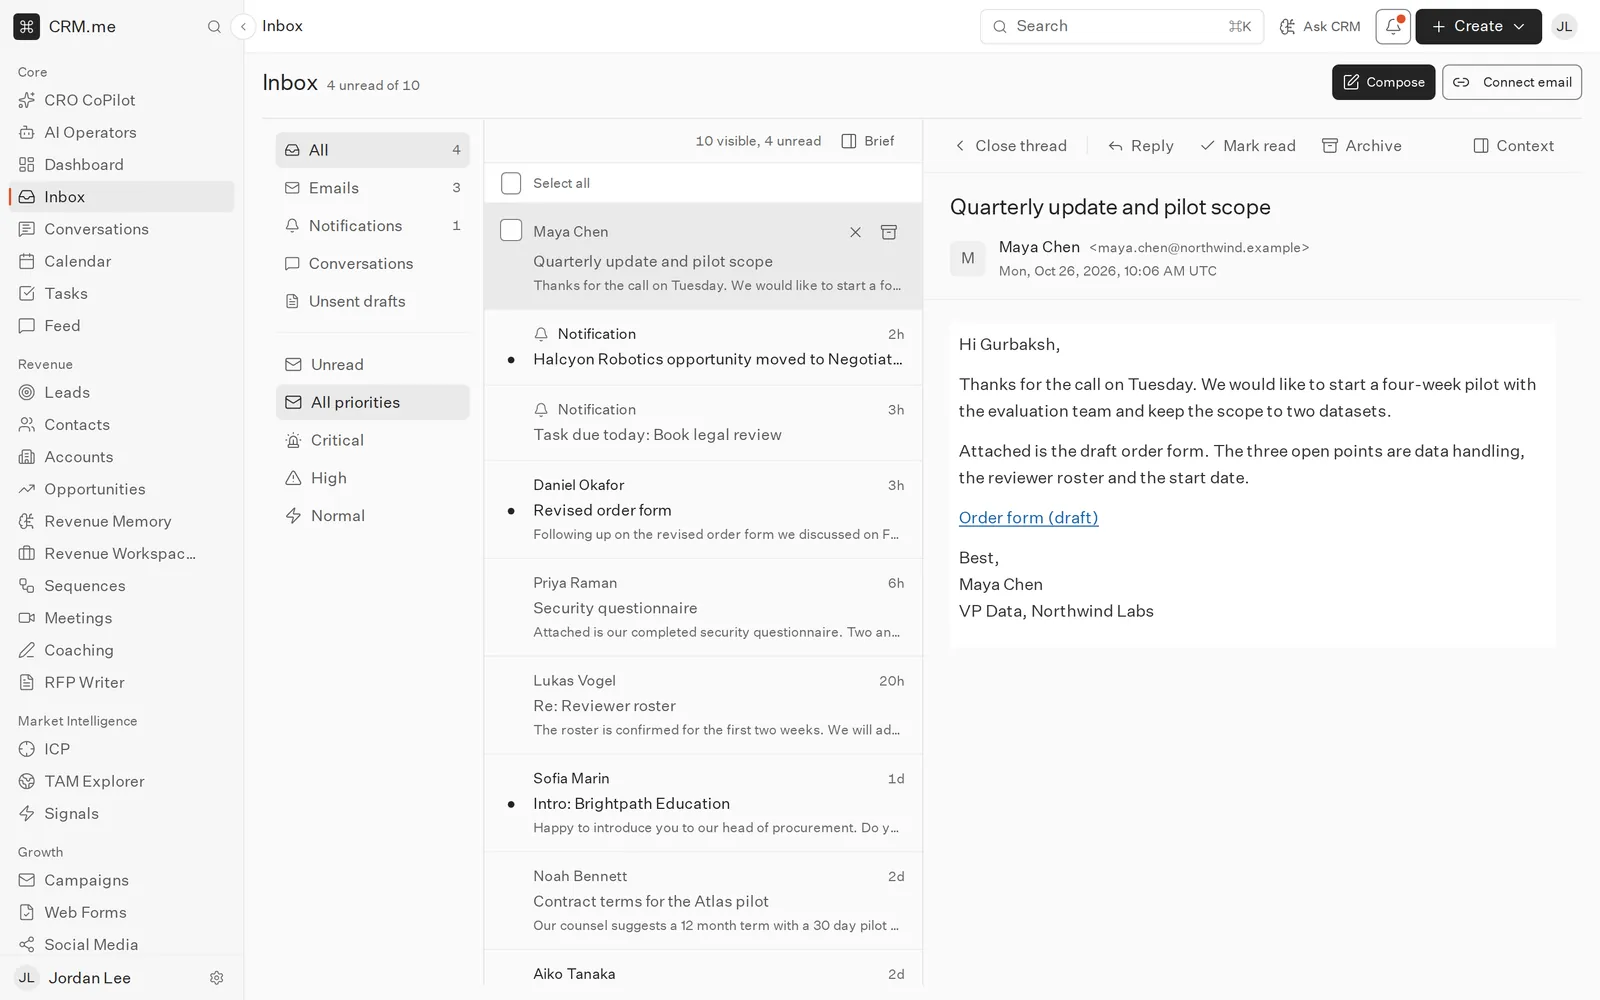
Task: Dismiss Maya Chen message with X icon
Action: coord(855,232)
